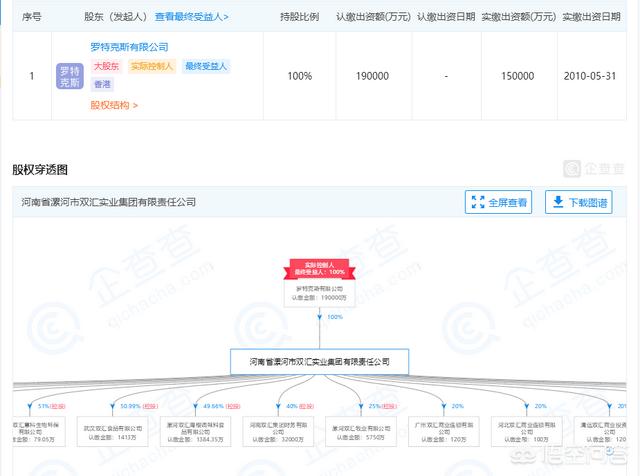640x476 pixels.
Task: Open the 广东双汇商业连锁有限公司 node
Action: click(x=444, y=432)
